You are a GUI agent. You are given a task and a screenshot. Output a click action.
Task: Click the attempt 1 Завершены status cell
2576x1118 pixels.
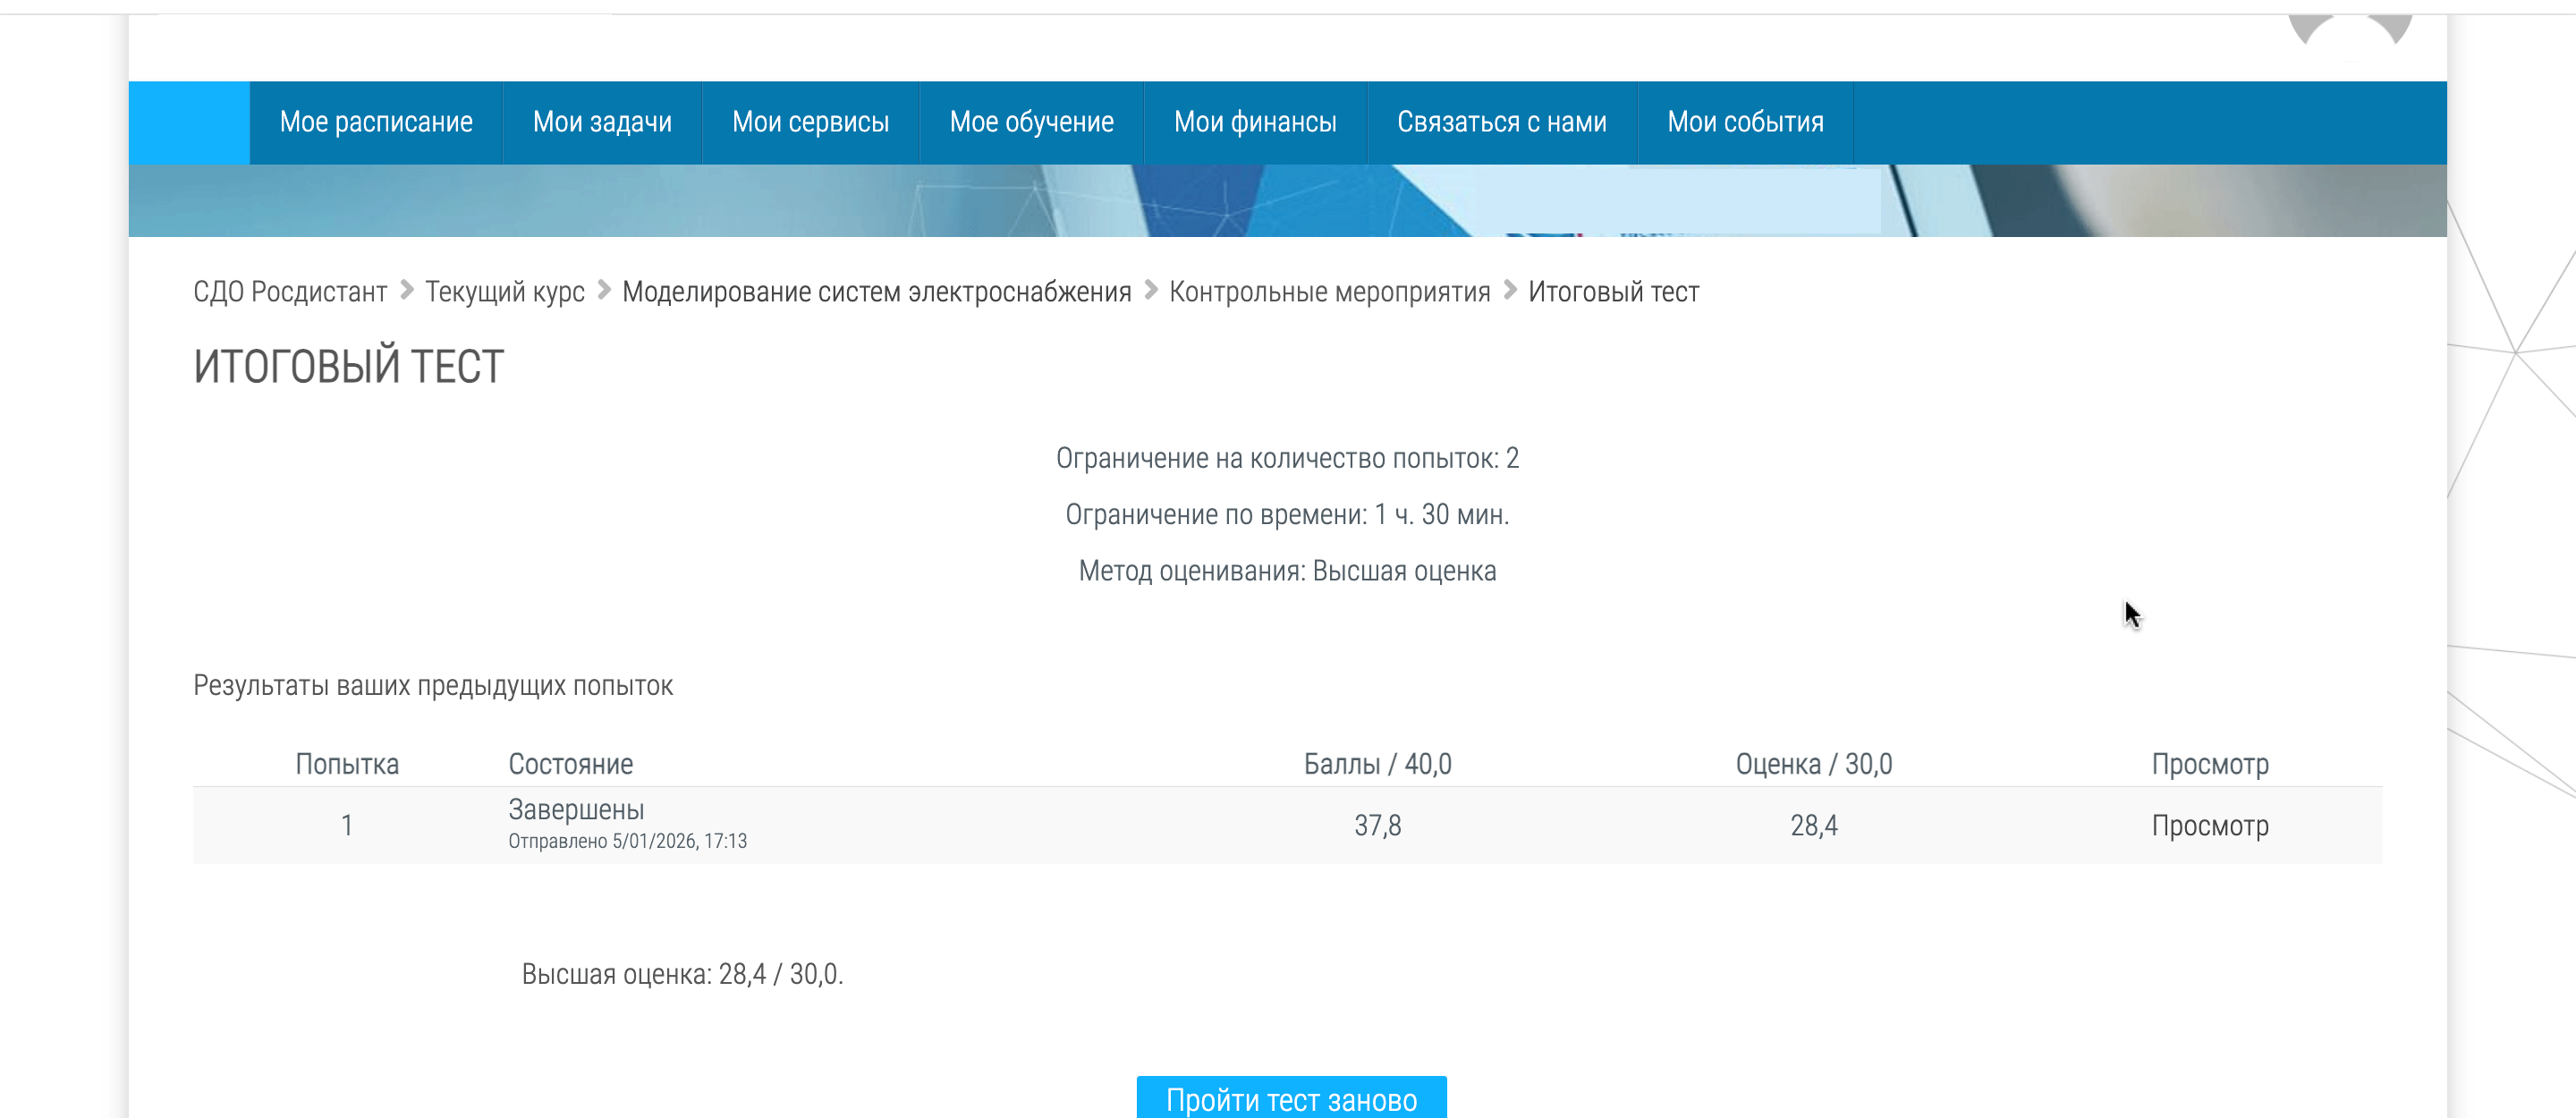coord(576,810)
